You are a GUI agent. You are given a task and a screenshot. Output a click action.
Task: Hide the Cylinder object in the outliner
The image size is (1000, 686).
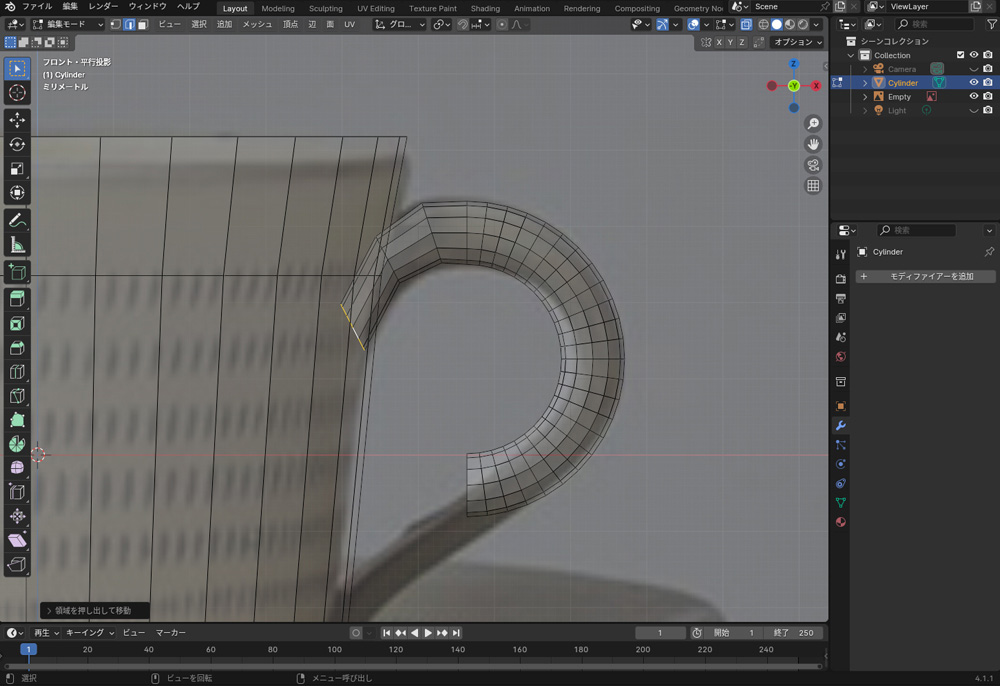coord(974,83)
